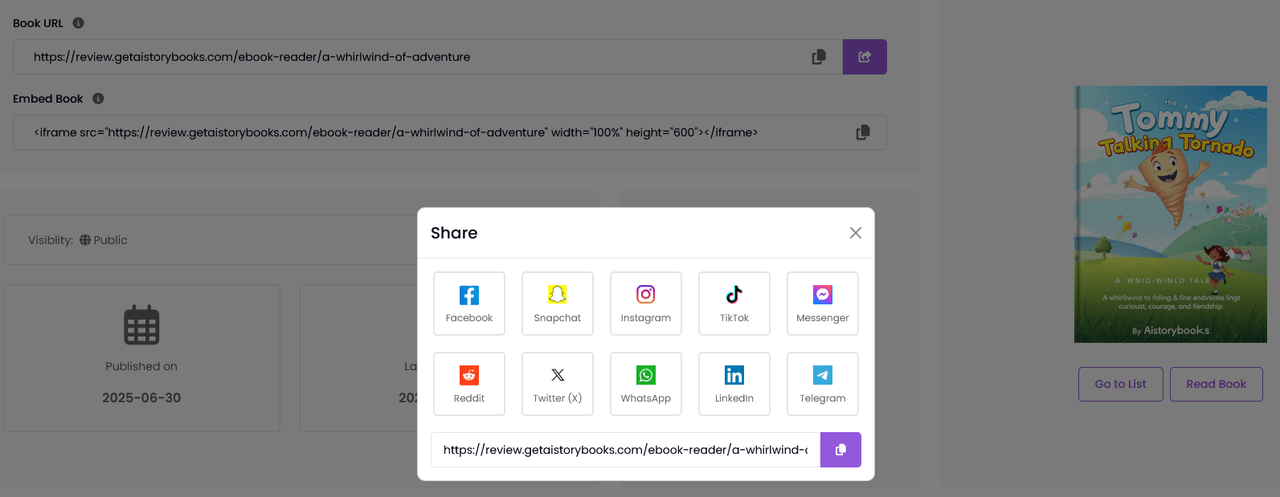This screenshot has width=1280, height=497.
Task: Copy the Book URL
Action: pos(819,57)
